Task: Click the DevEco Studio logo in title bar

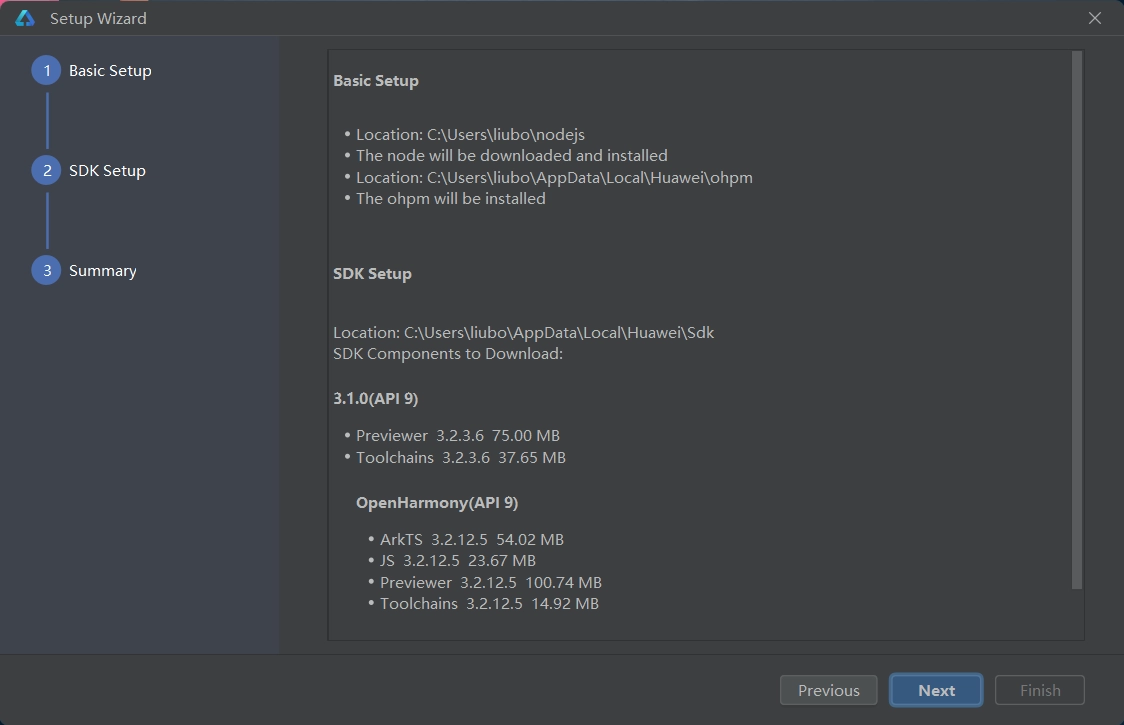Action: point(25,18)
